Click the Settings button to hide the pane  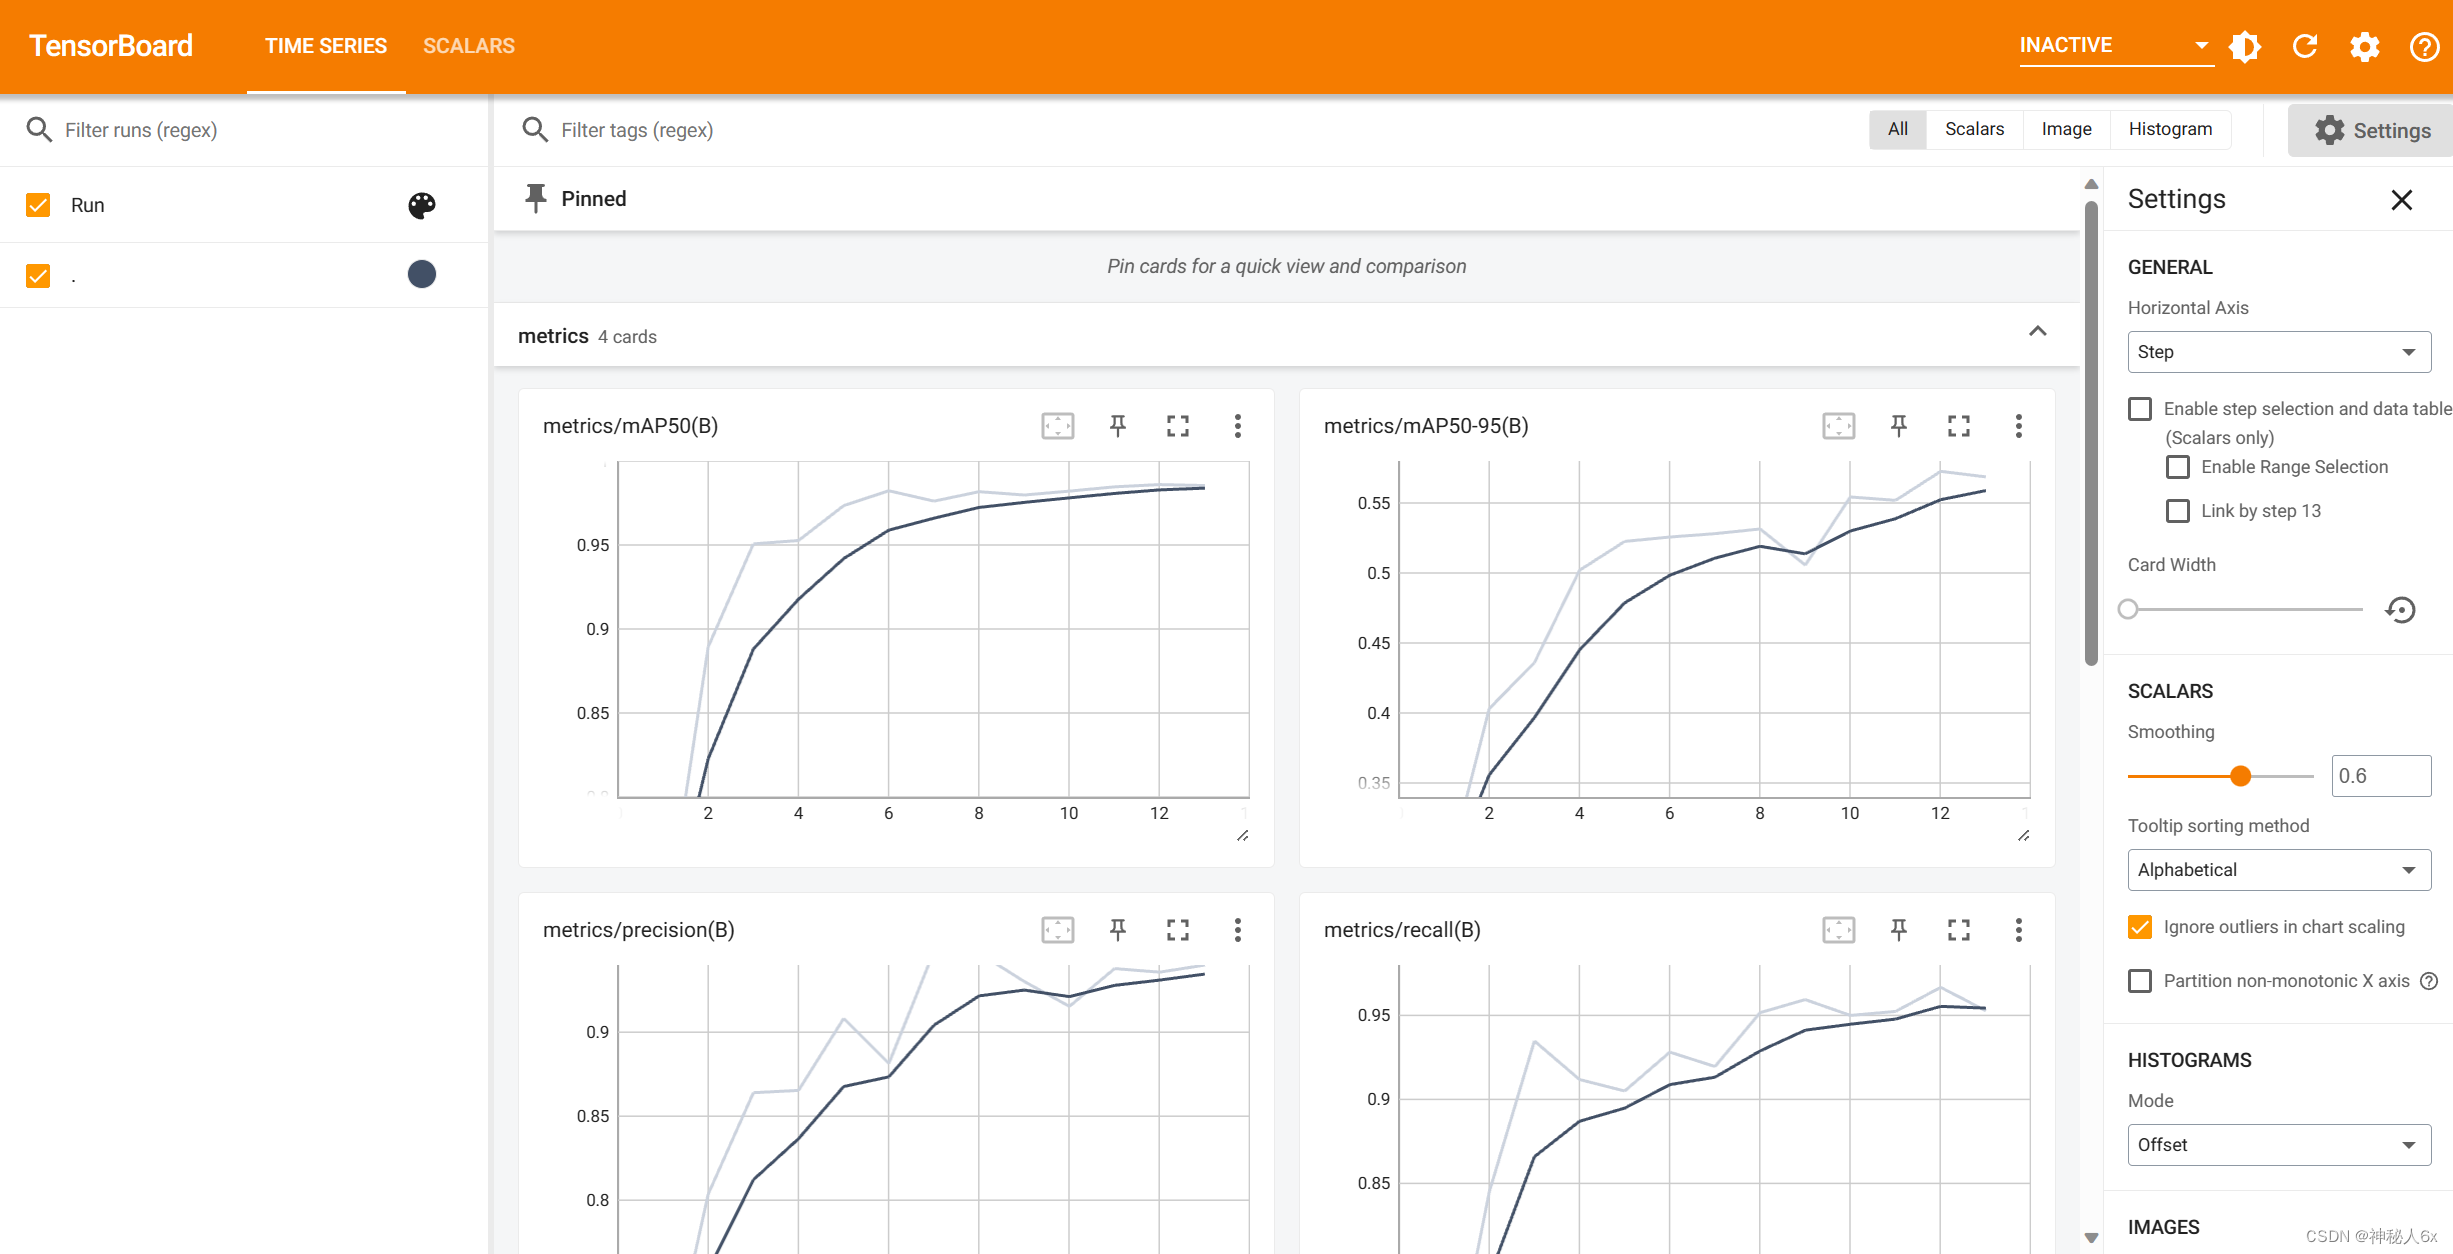tap(2372, 130)
